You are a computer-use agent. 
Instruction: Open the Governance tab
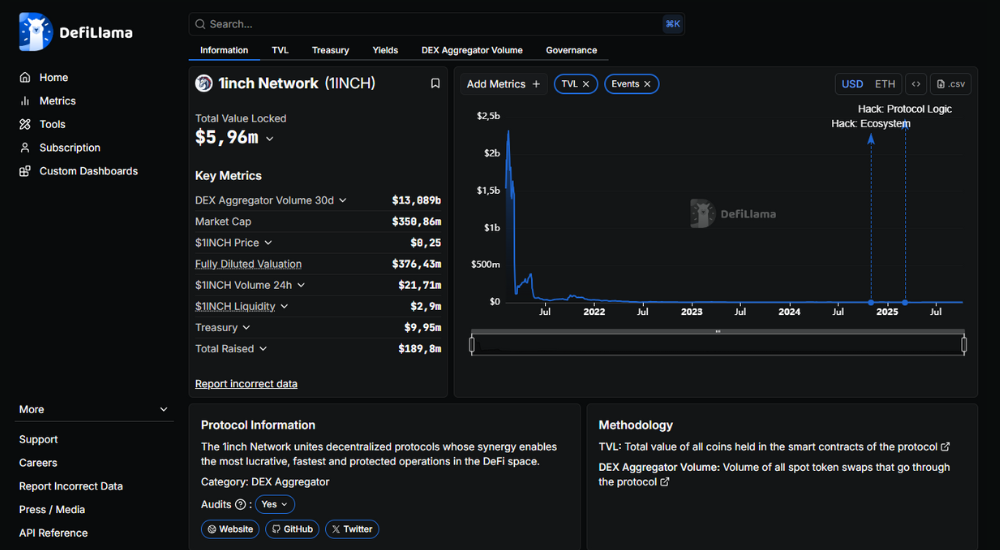click(571, 50)
